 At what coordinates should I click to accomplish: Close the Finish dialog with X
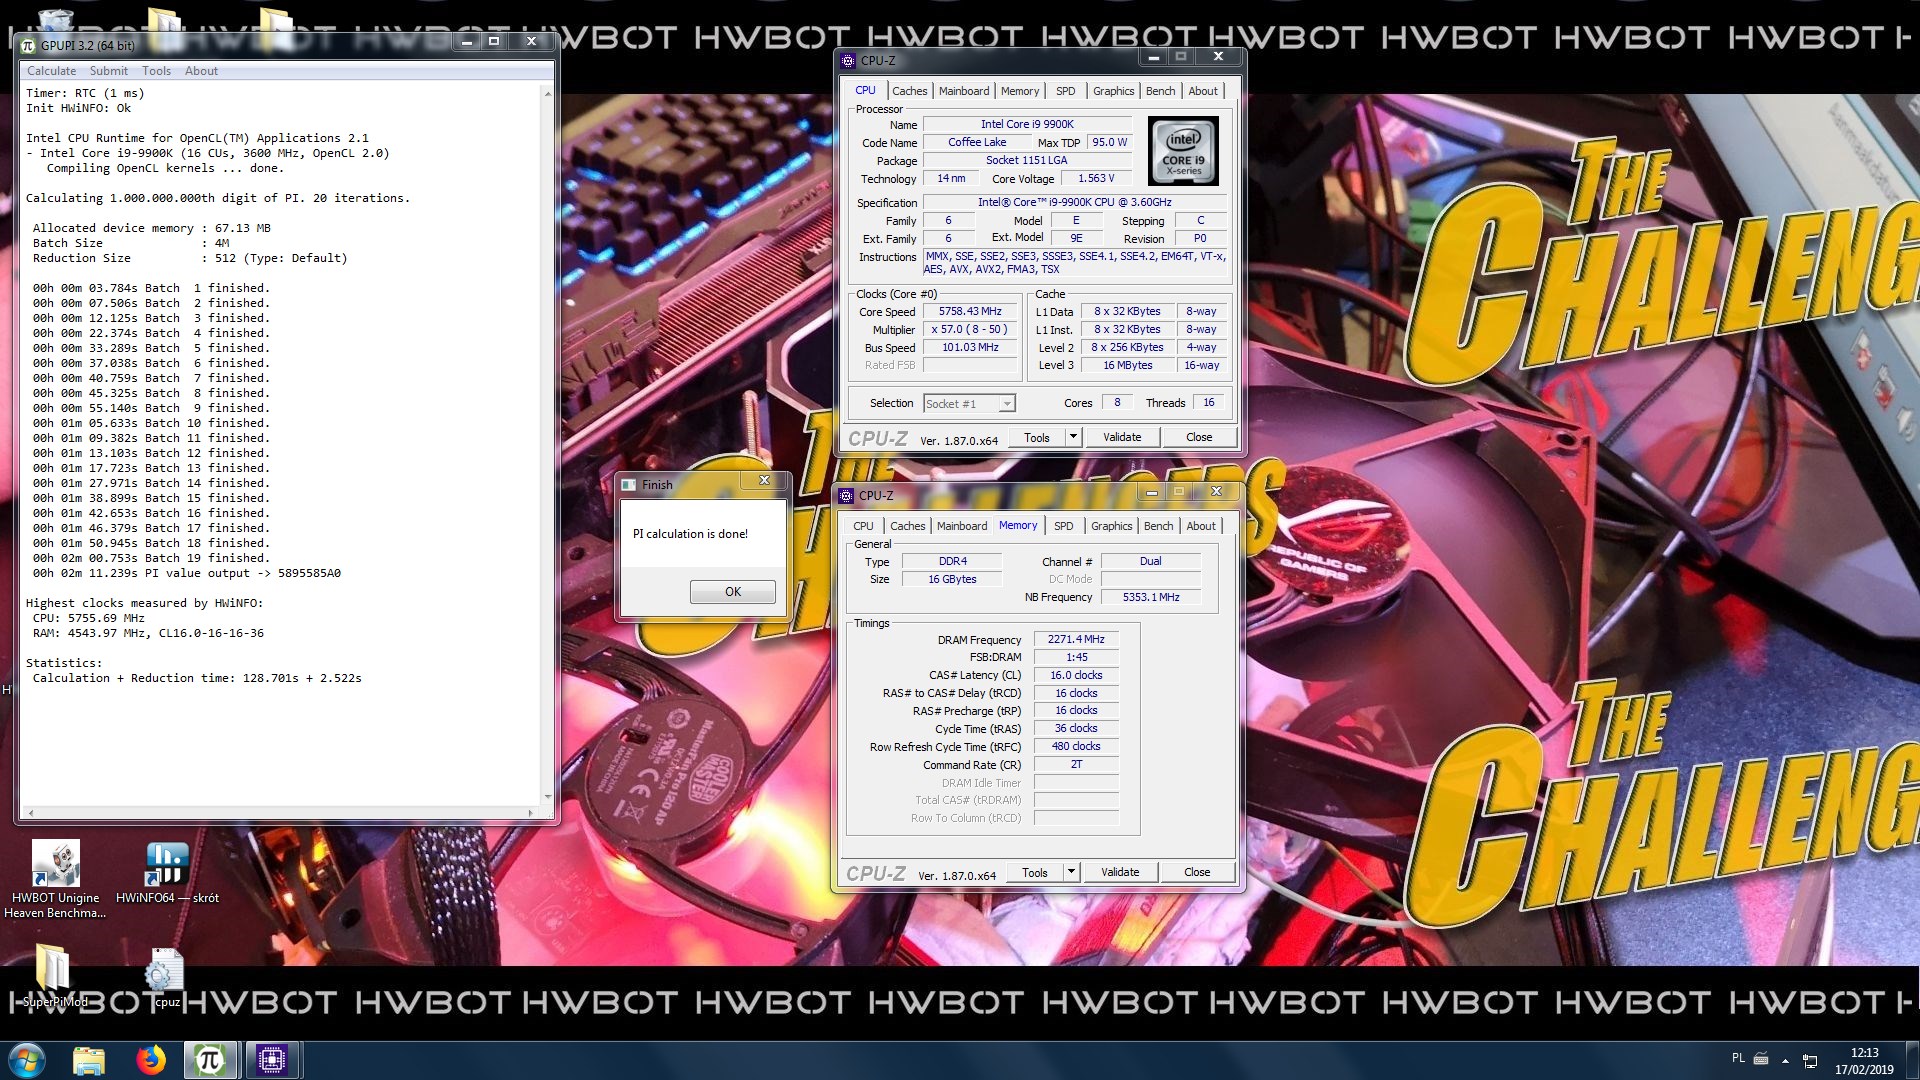(764, 481)
